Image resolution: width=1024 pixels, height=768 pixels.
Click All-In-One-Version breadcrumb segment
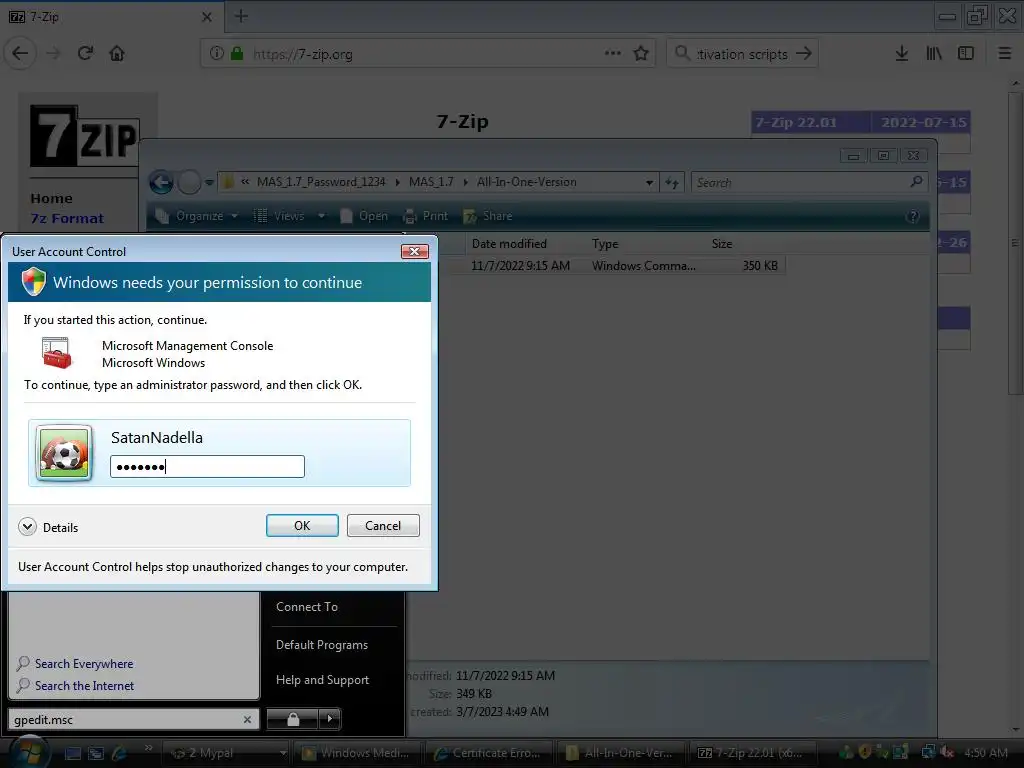tap(526, 182)
